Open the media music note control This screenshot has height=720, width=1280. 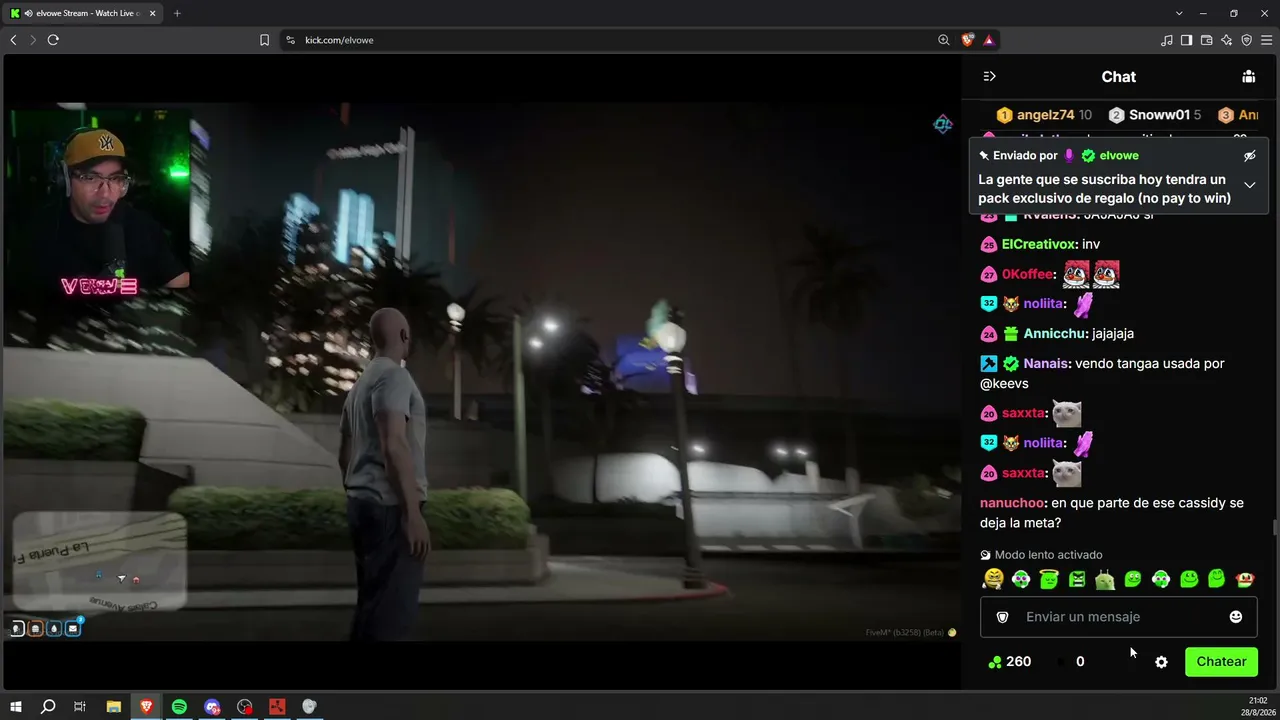click(x=1166, y=40)
